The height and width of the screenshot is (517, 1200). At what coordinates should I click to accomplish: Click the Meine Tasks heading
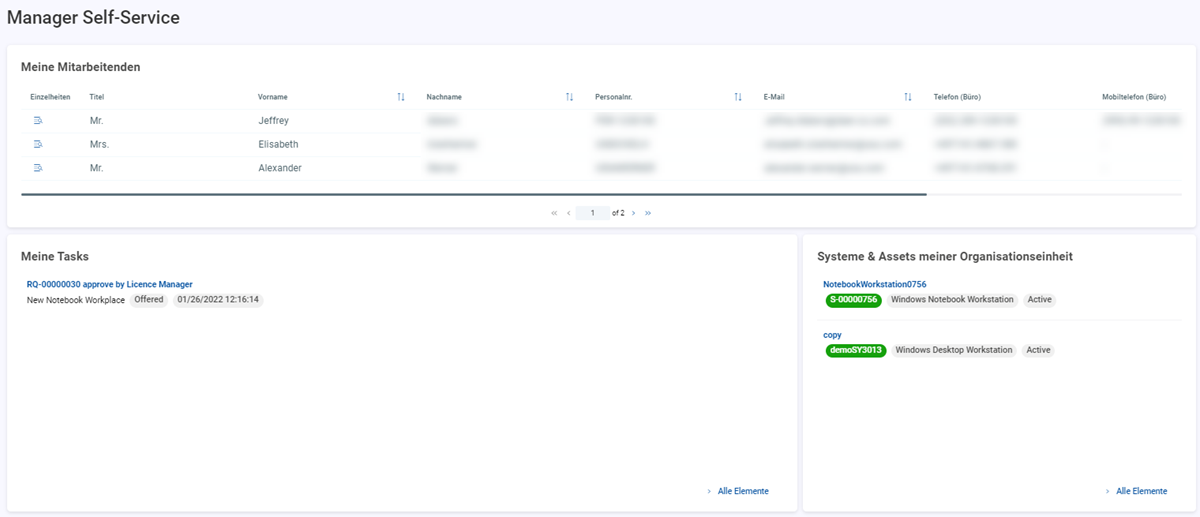55,257
